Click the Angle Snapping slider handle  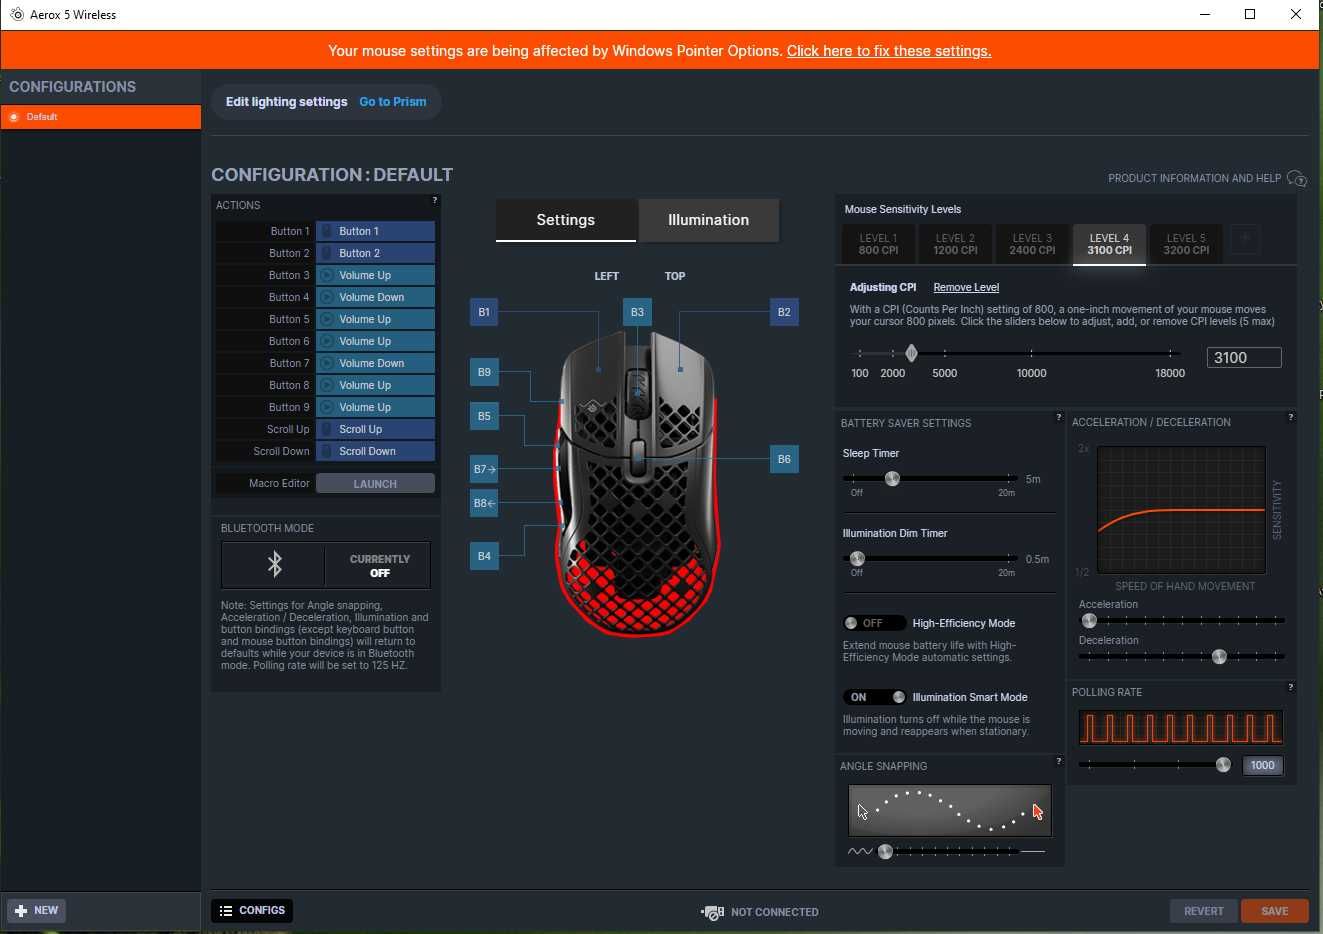885,852
